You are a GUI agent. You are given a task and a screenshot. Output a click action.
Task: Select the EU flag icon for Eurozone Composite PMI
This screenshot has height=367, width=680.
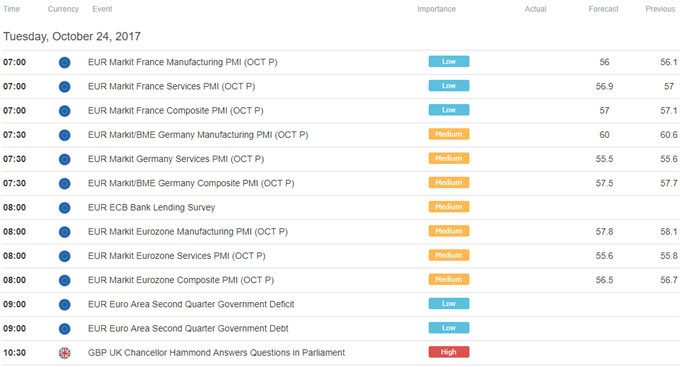(x=65, y=281)
